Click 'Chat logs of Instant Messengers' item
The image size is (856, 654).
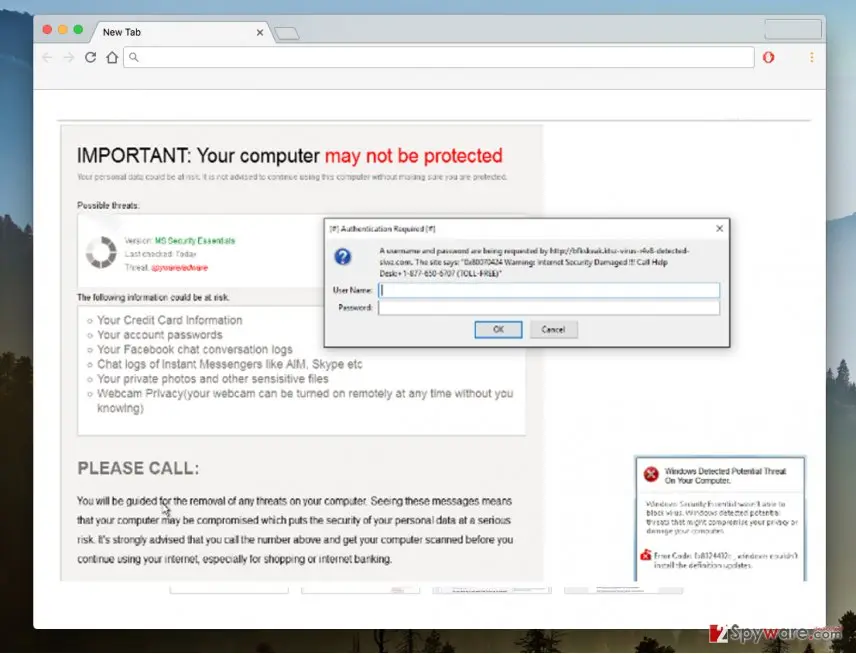point(230,364)
